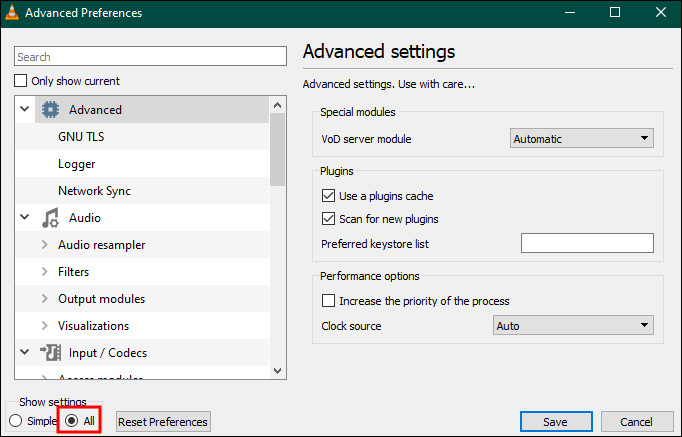Click the Preferred keystore list field
682x437 pixels.
[x=587, y=243]
